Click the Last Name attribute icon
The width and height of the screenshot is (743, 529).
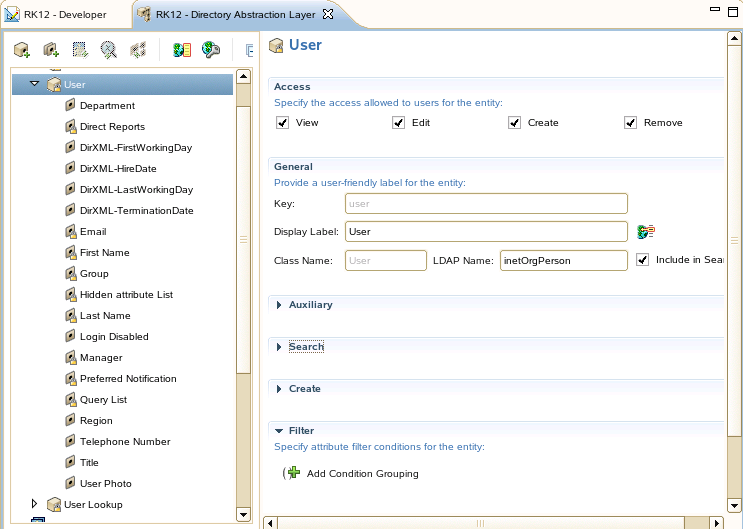point(71,315)
